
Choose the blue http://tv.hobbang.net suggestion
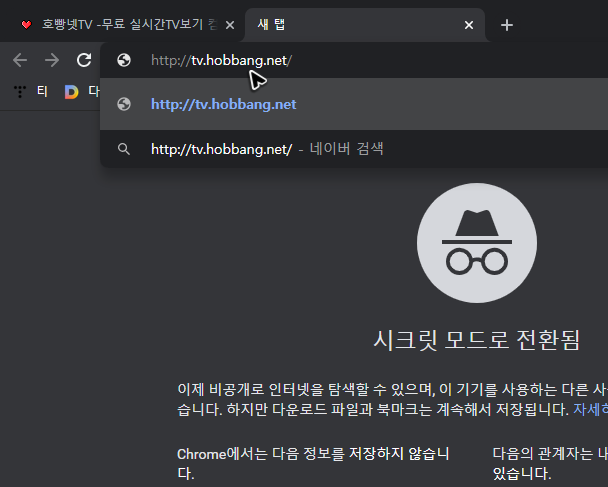click(x=354, y=104)
